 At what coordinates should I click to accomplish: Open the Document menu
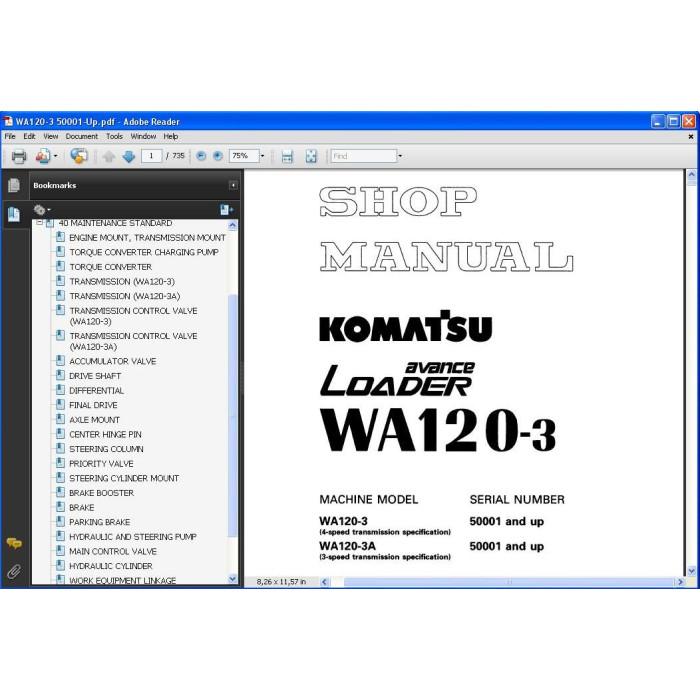82,136
